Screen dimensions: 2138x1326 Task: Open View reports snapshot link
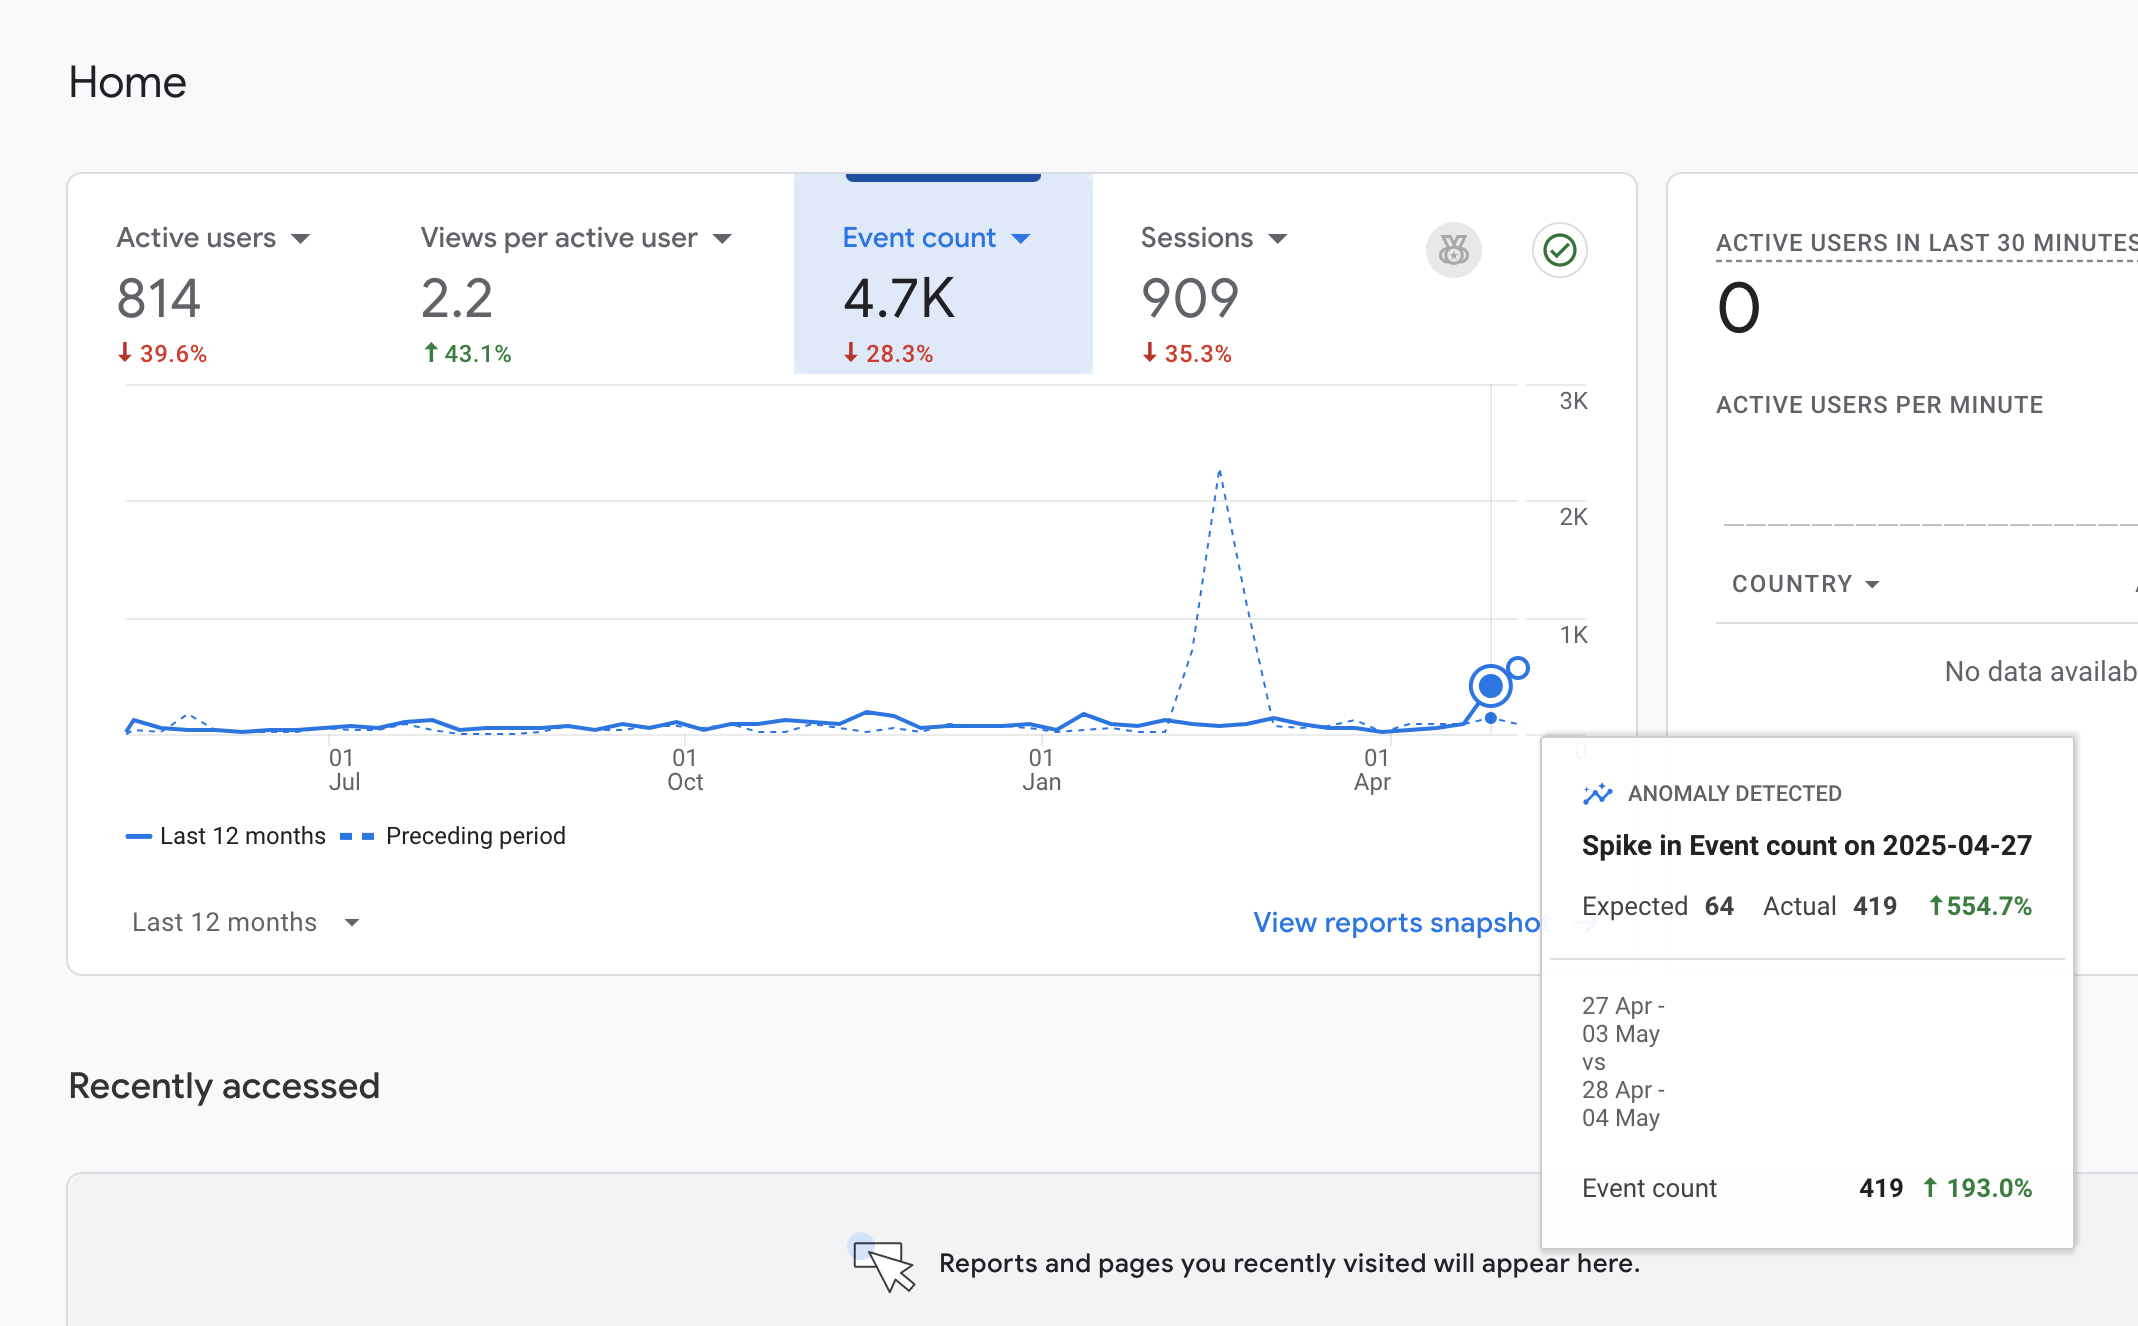click(x=1397, y=922)
